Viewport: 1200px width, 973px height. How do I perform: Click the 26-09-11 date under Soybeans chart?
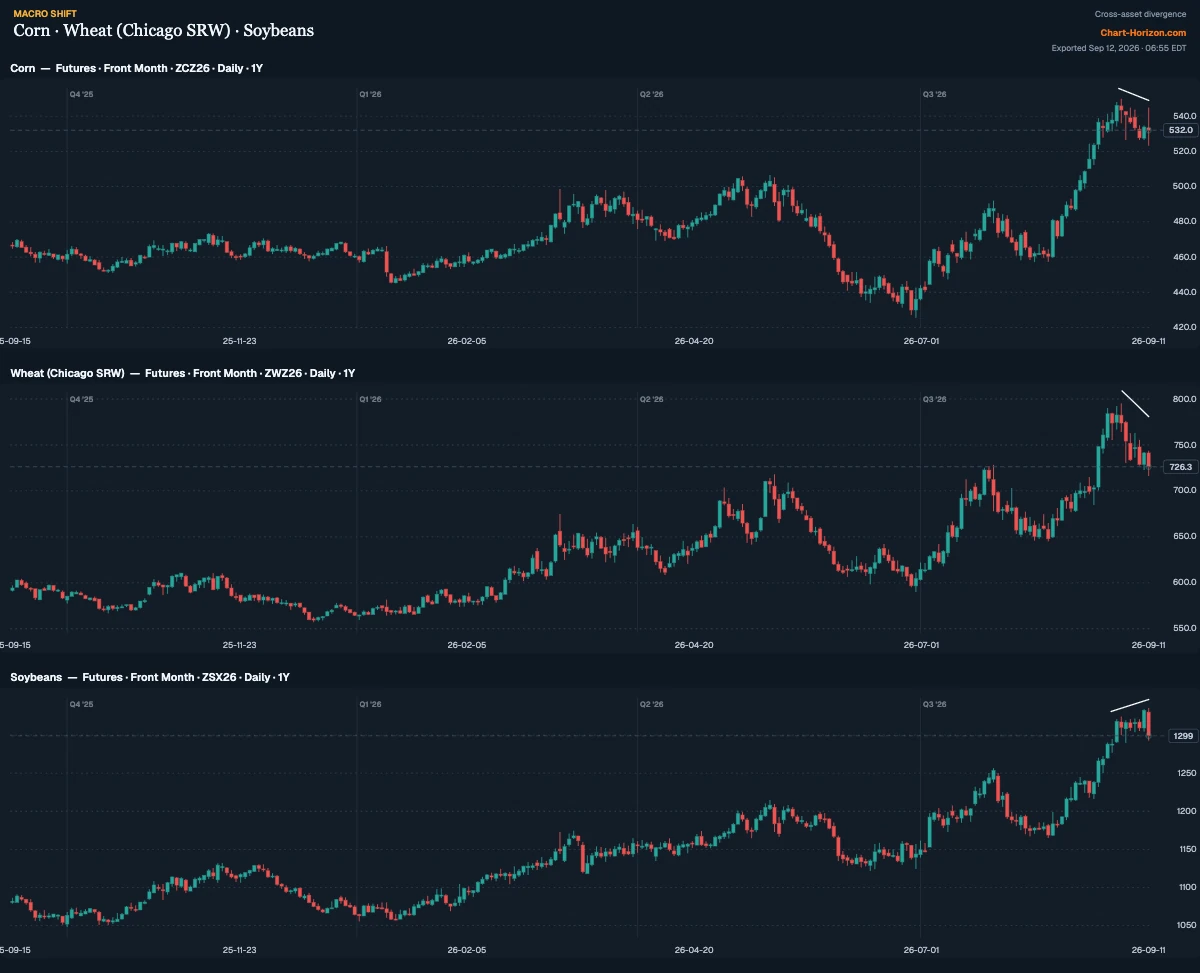click(x=1148, y=950)
